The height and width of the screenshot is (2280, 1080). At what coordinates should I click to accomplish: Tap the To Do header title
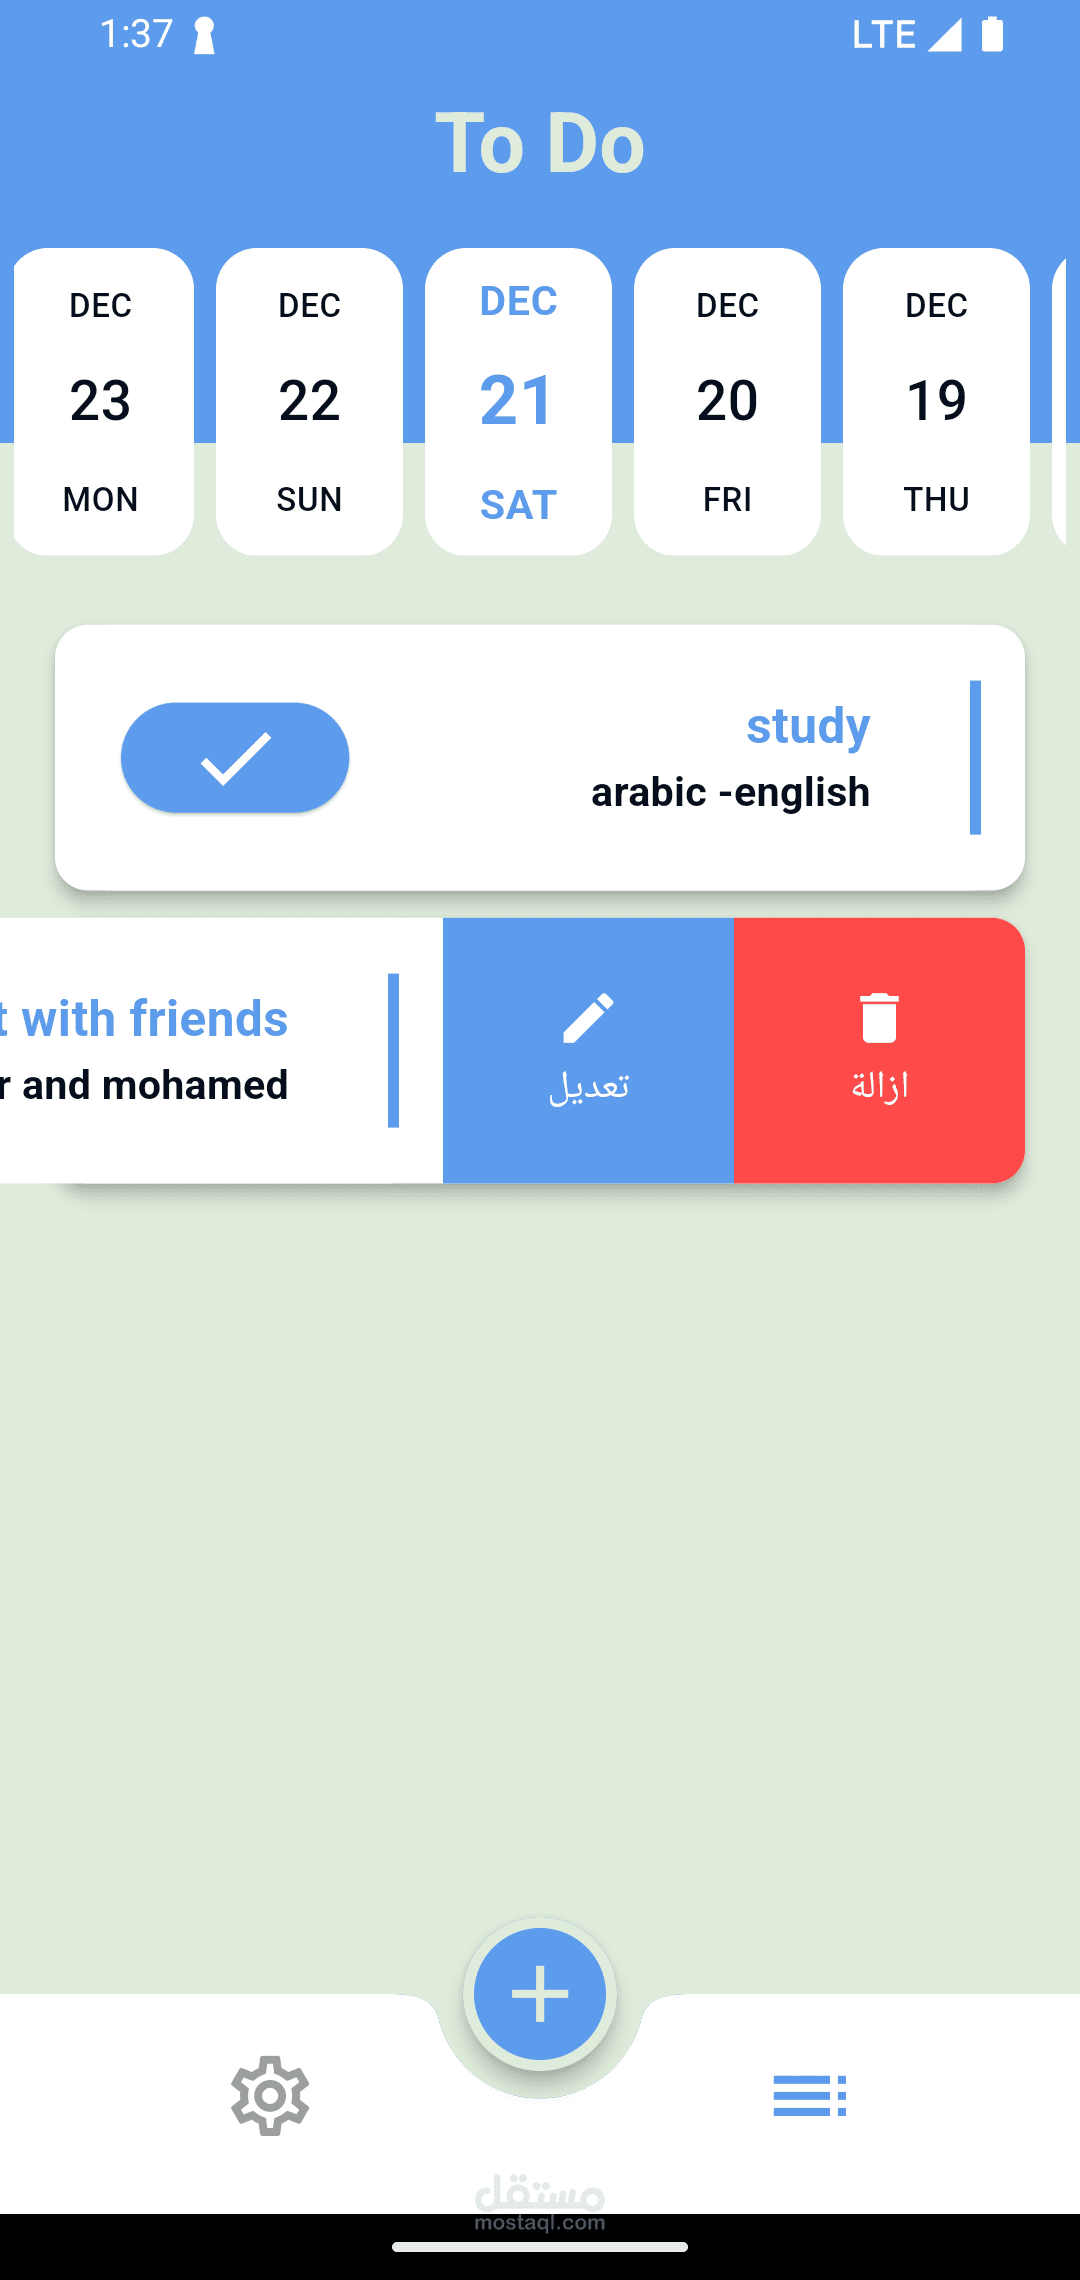coord(540,143)
